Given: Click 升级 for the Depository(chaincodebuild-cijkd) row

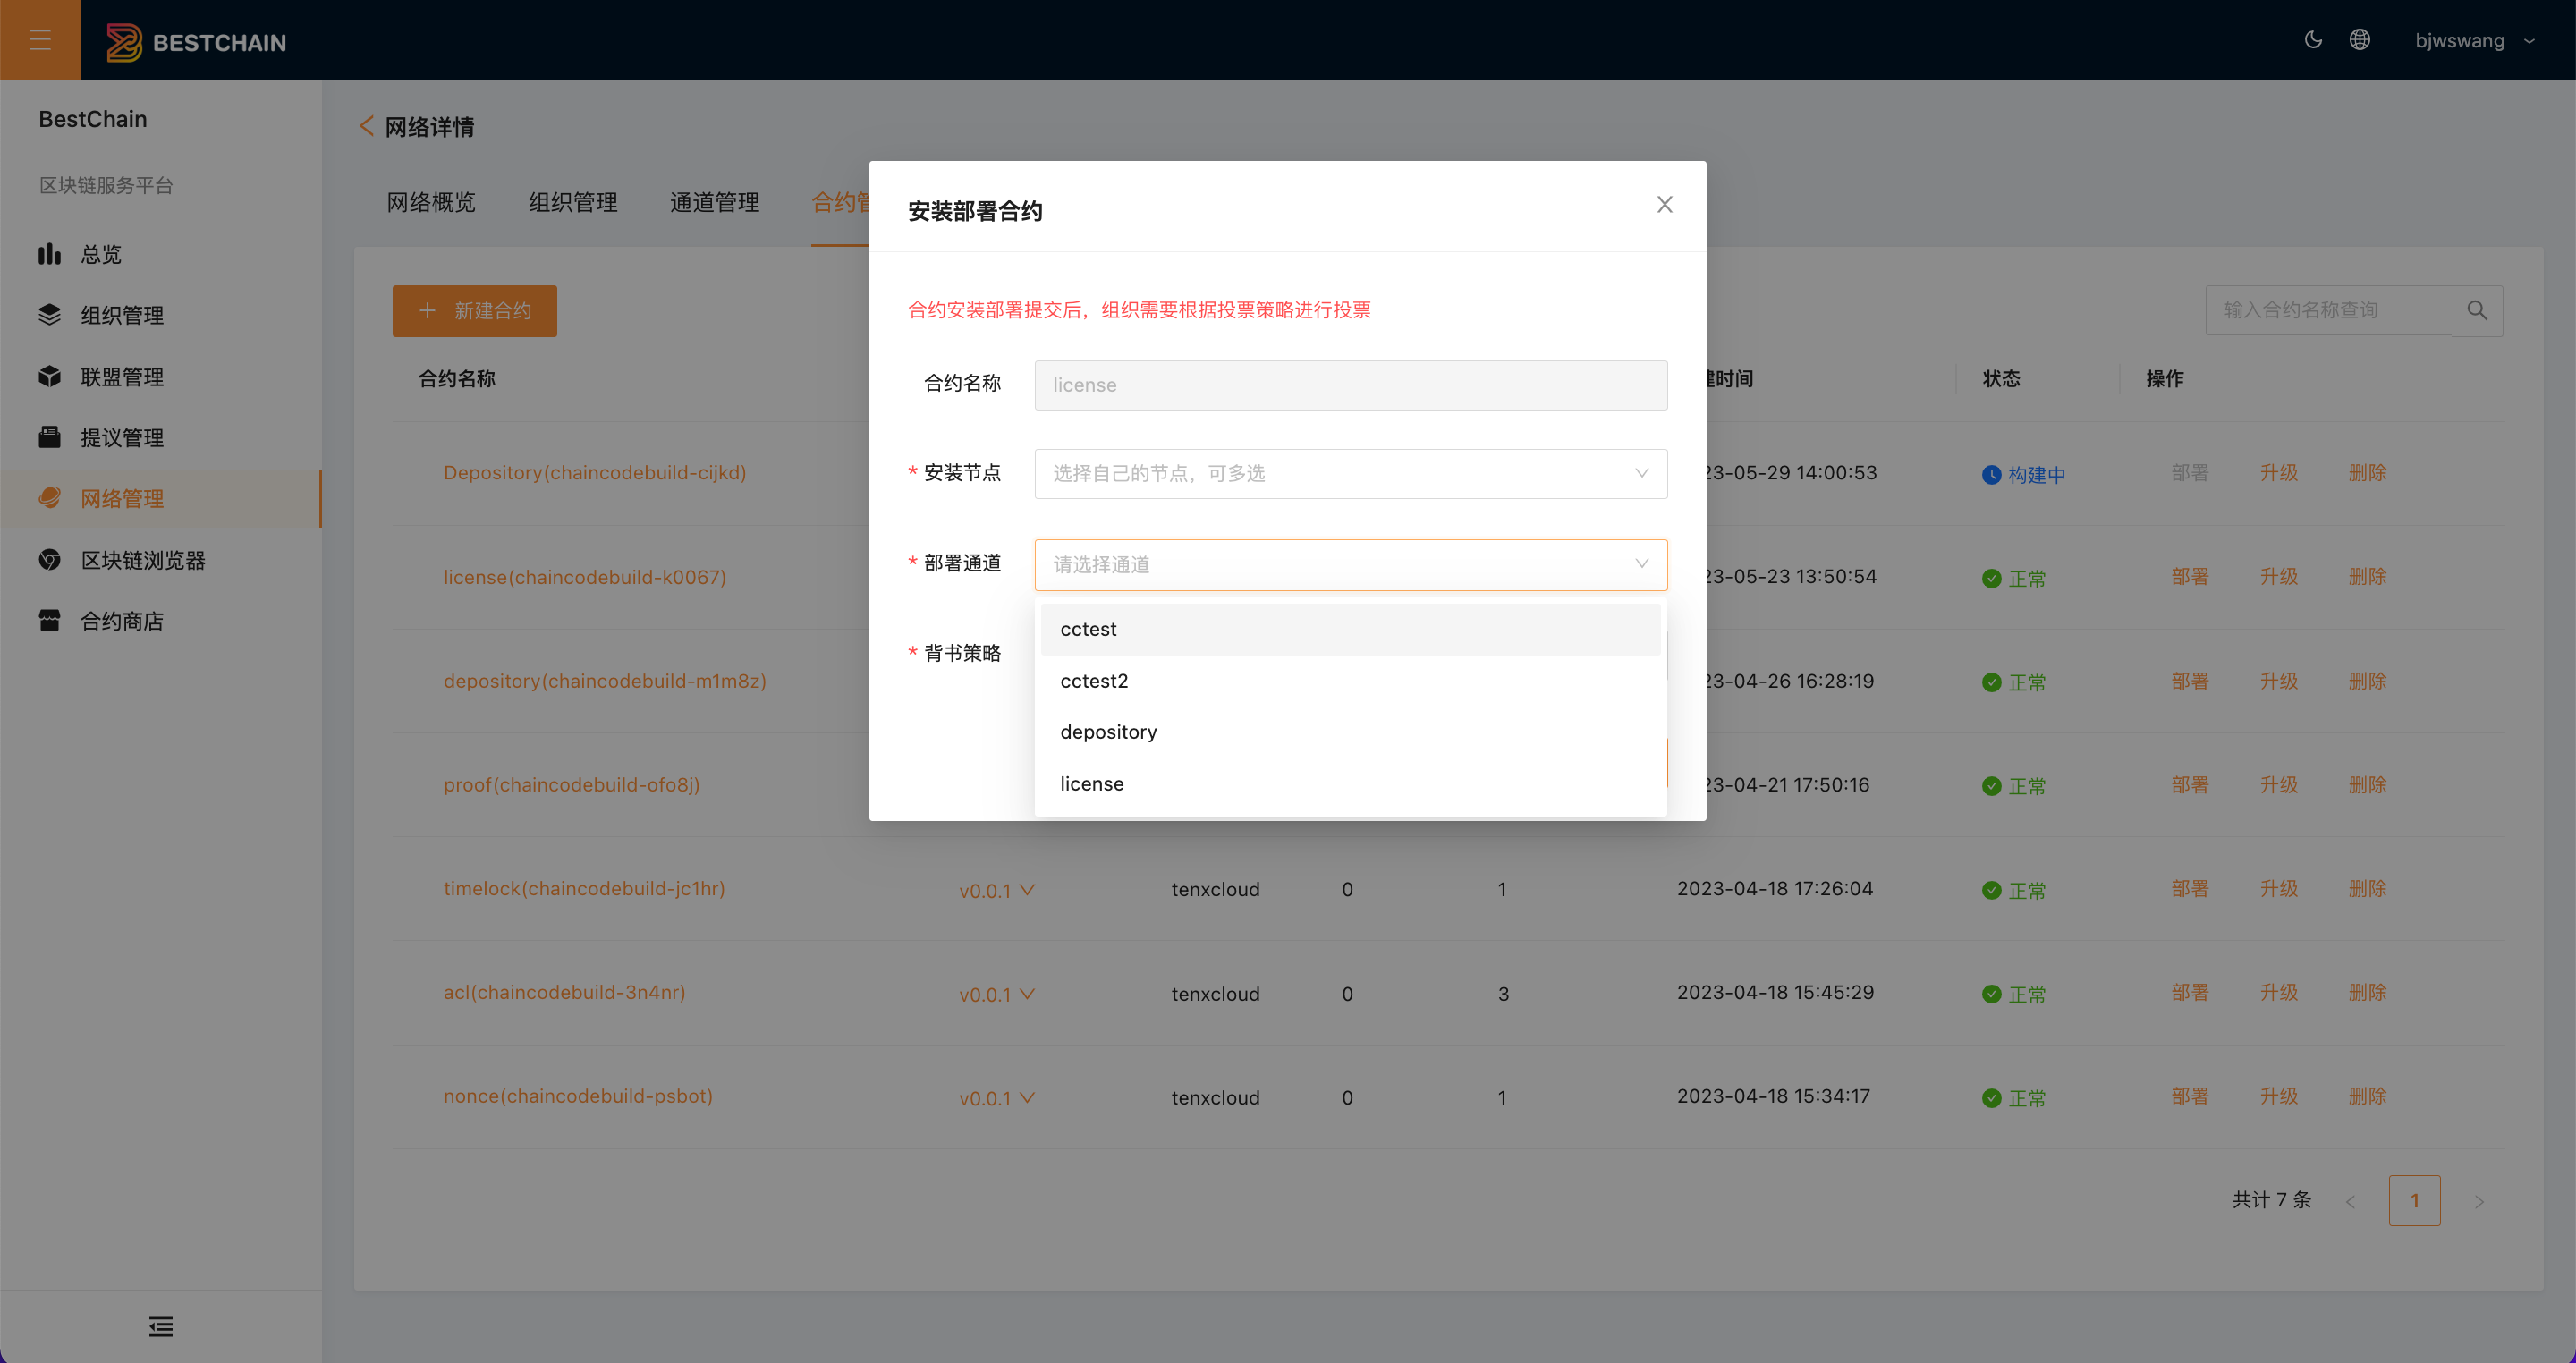Looking at the screenshot, I should (2279, 473).
